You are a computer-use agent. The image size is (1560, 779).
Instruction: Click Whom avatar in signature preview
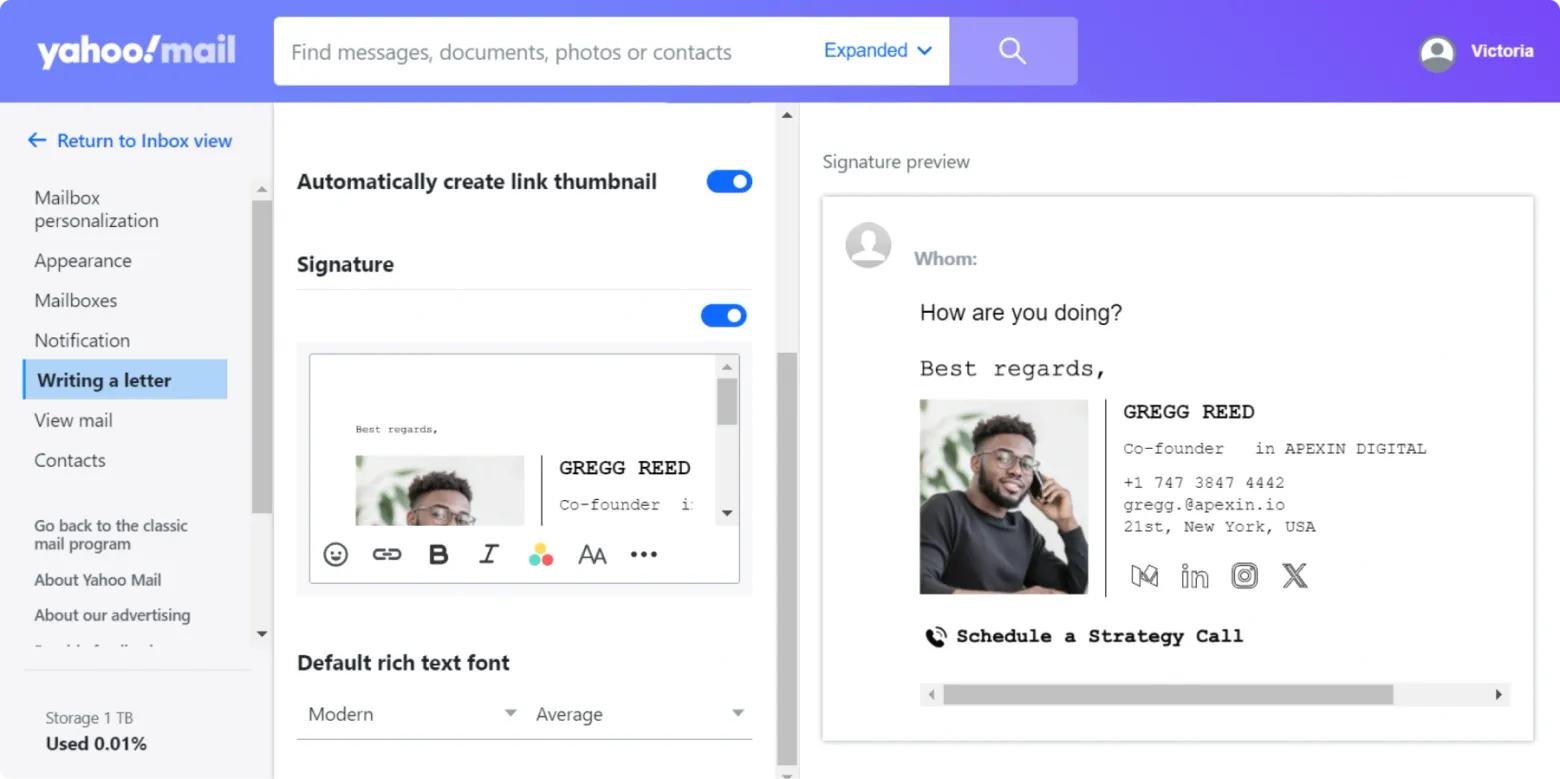(x=868, y=245)
